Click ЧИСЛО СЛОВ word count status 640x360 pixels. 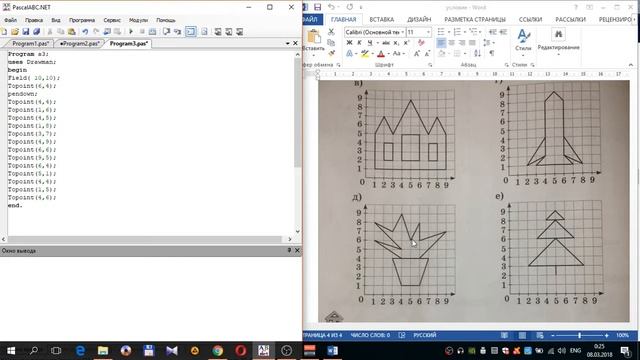pos(370,335)
